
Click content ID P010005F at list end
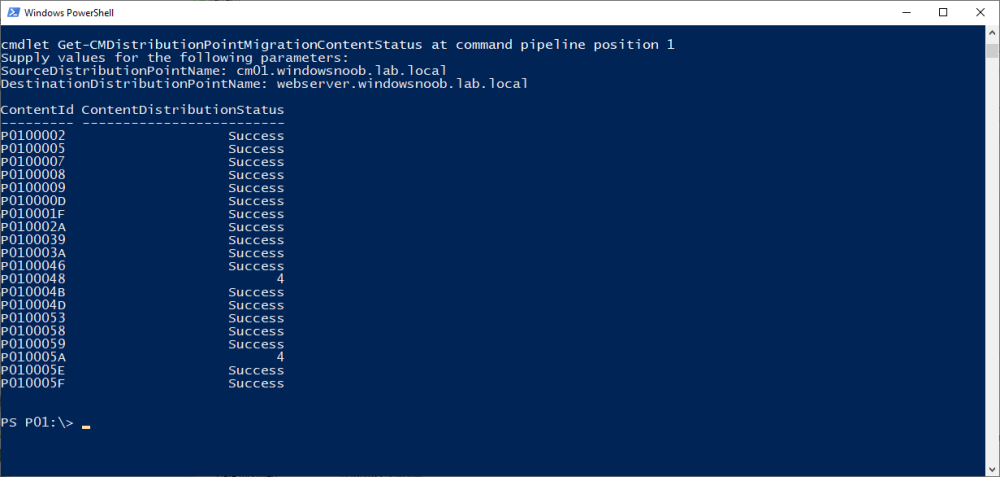(33, 383)
